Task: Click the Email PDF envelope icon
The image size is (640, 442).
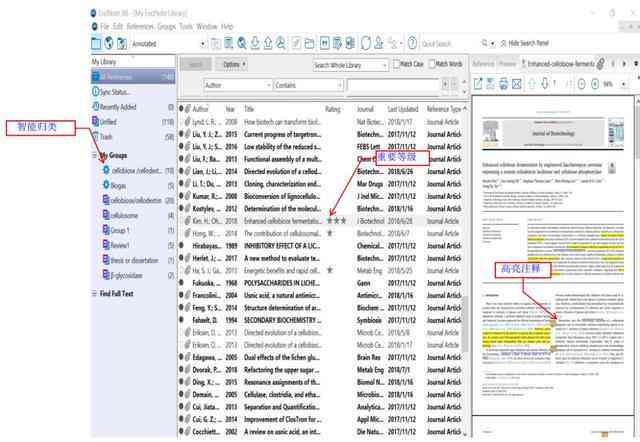Action: pos(517,84)
